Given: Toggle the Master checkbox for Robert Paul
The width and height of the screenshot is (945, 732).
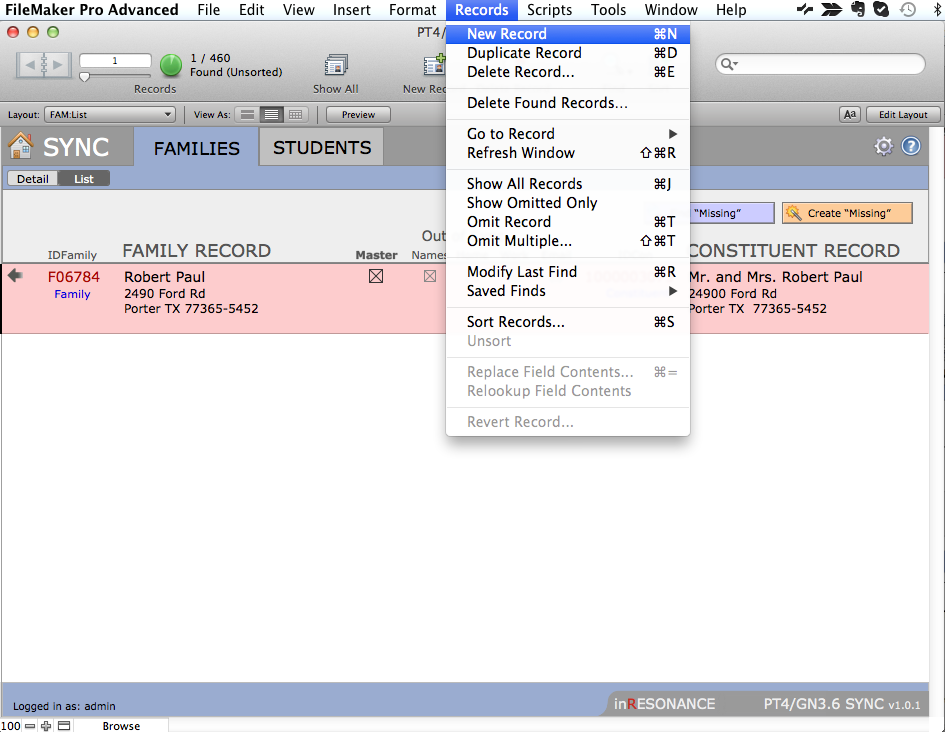Looking at the screenshot, I should coord(376,276).
